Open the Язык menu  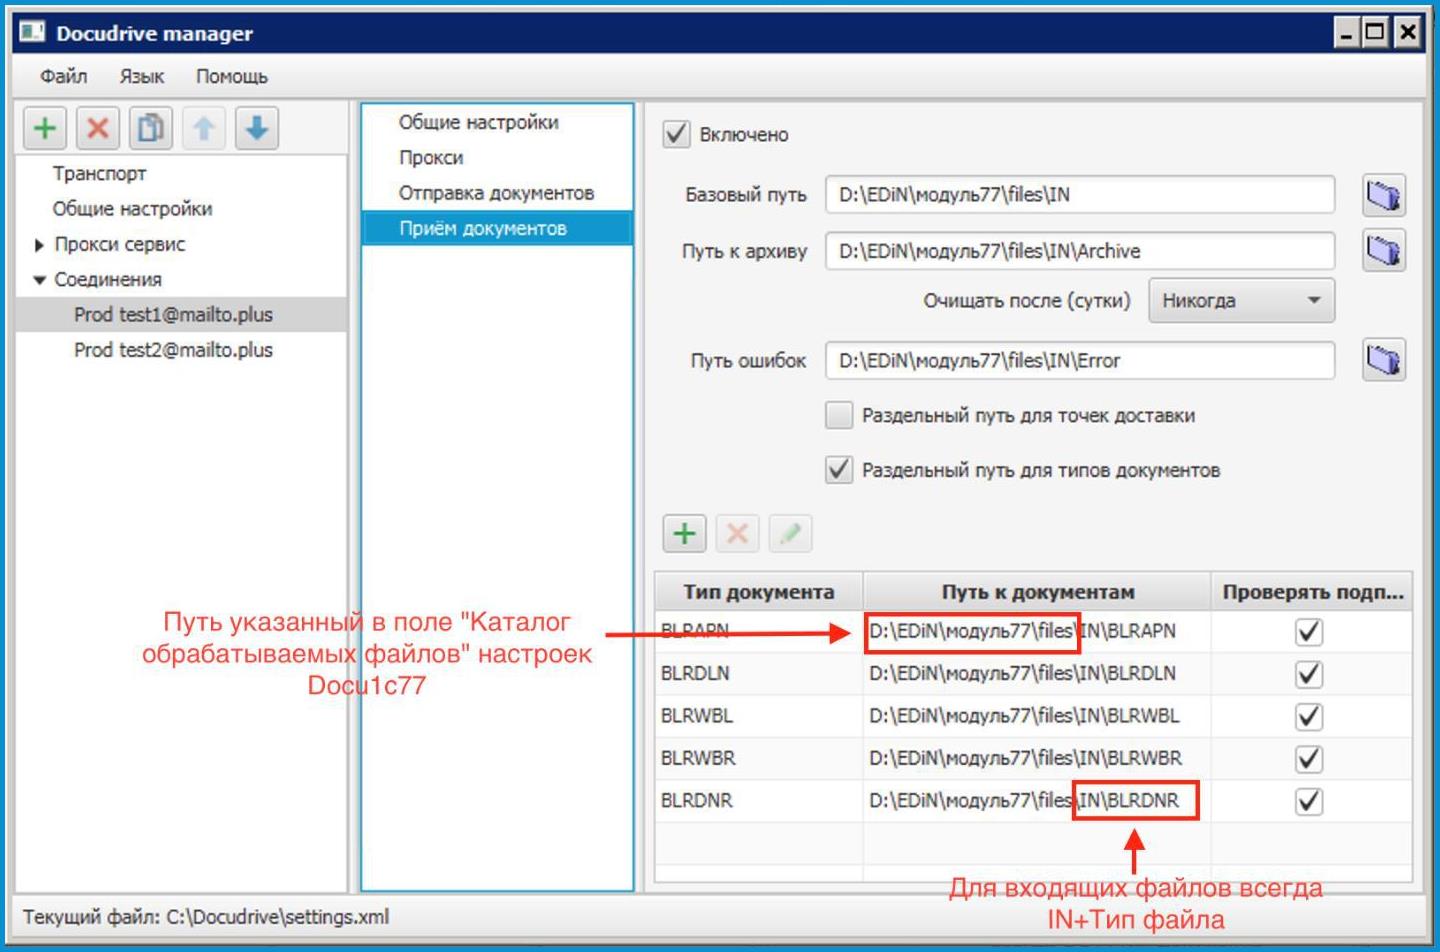(141, 77)
